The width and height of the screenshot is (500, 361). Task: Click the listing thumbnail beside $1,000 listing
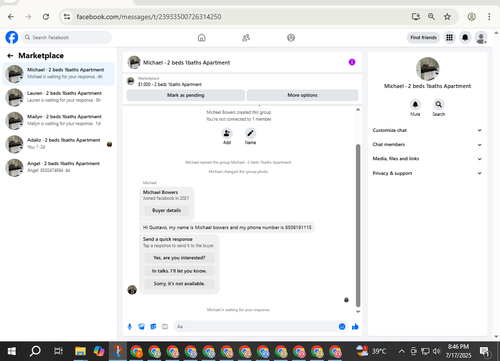click(x=131, y=81)
